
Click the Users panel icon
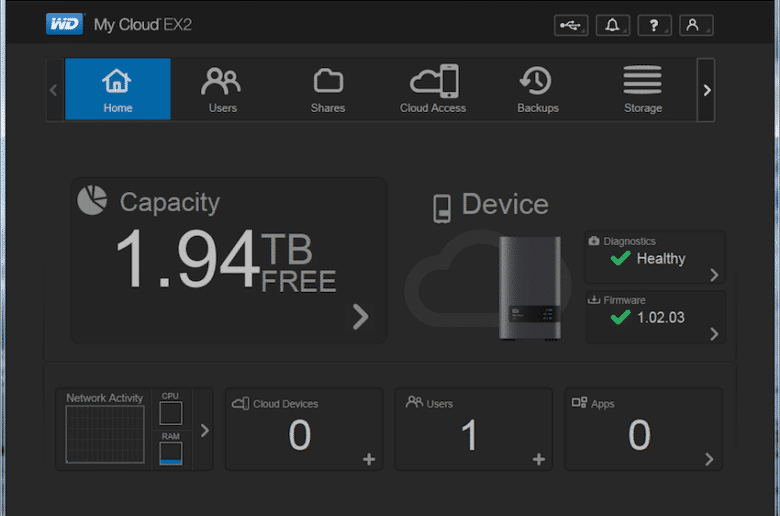(414, 402)
